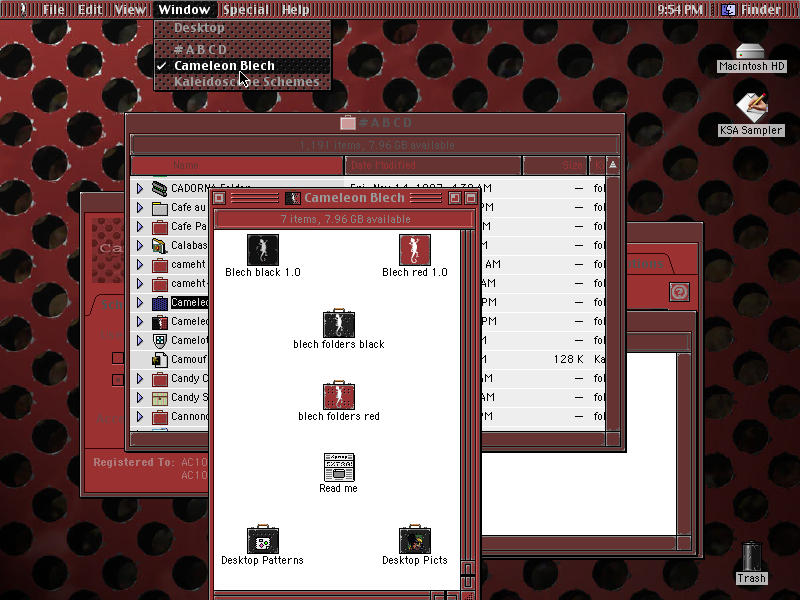Select the KSA Sampler desktop icon
This screenshot has height=600, width=800.
click(751, 108)
